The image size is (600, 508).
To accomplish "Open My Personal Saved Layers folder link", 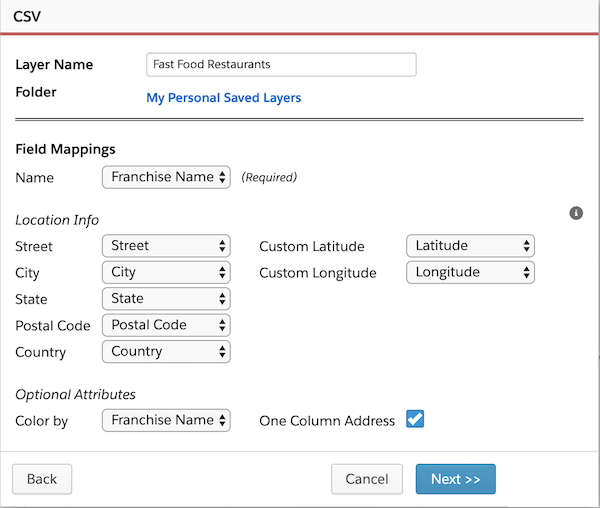I will 224,98.
